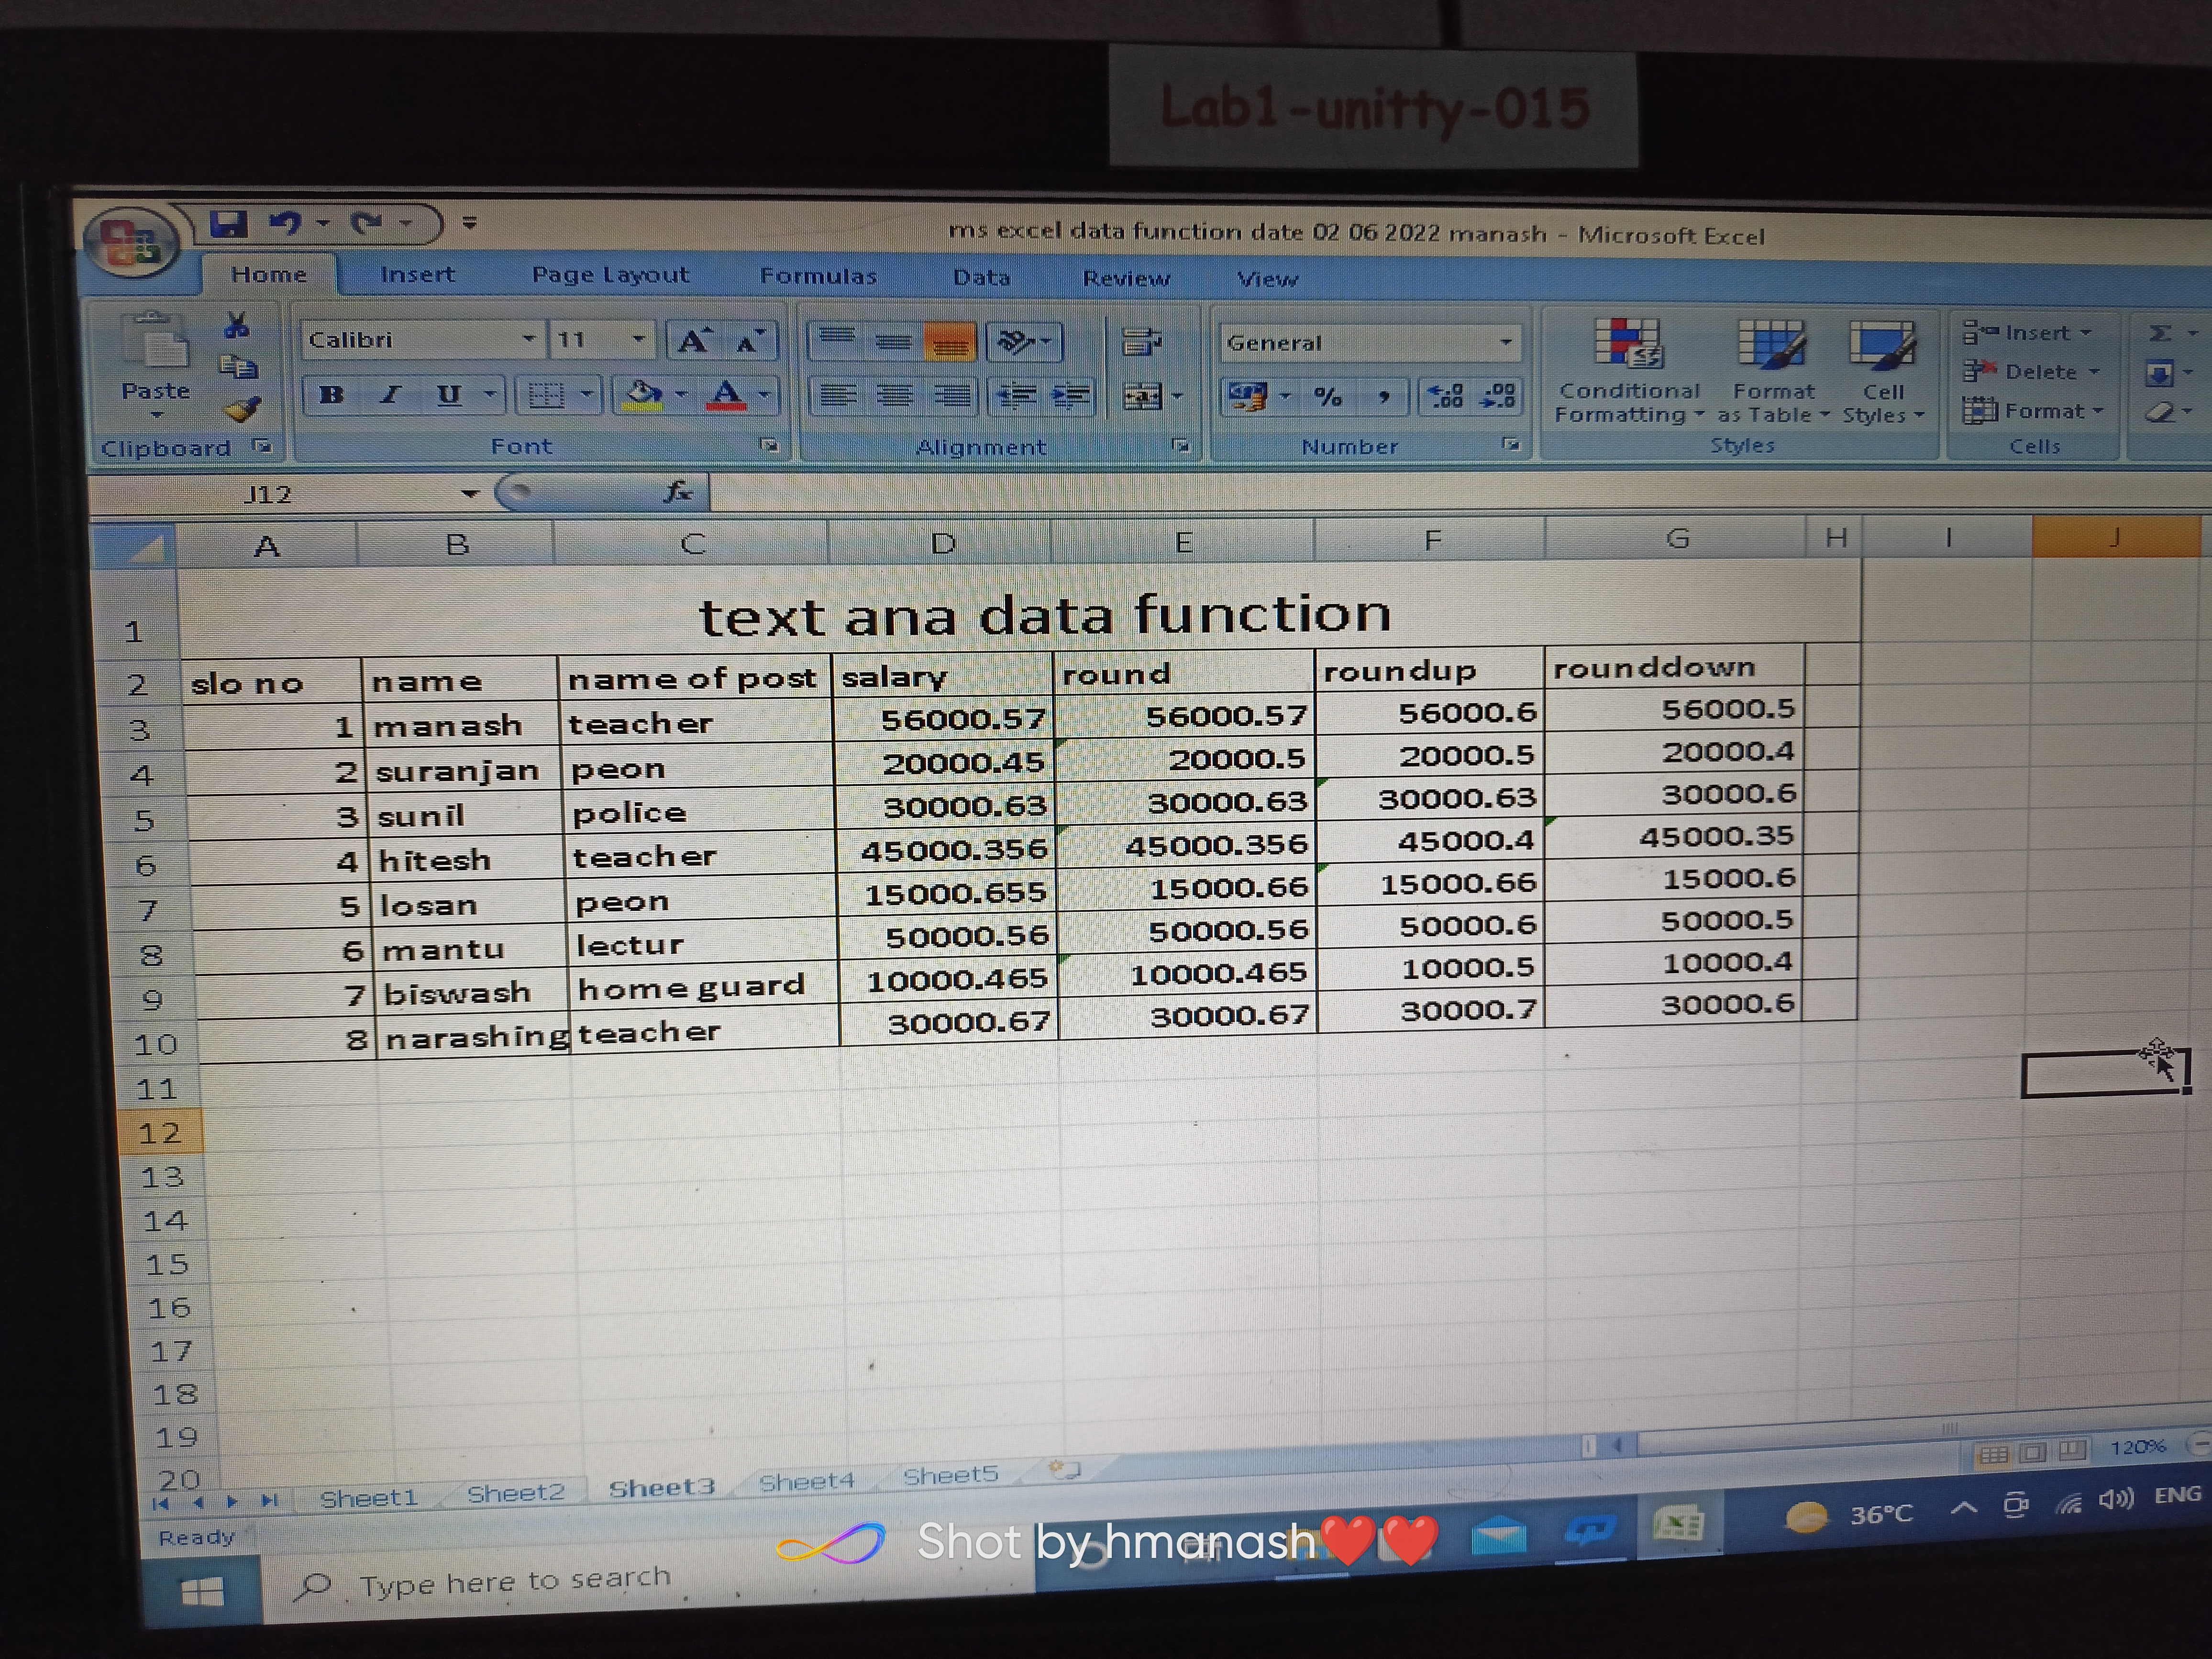
Task: Toggle Bold formatting
Action: pyautogui.click(x=332, y=395)
